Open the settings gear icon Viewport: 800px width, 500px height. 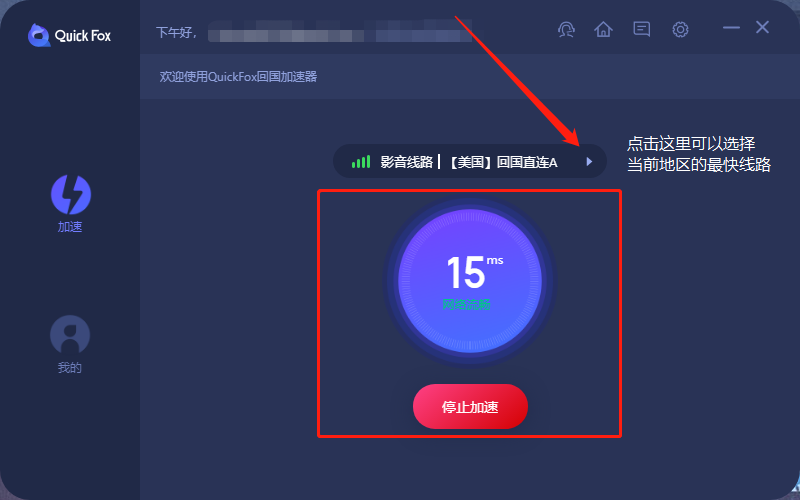pyautogui.click(x=680, y=30)
